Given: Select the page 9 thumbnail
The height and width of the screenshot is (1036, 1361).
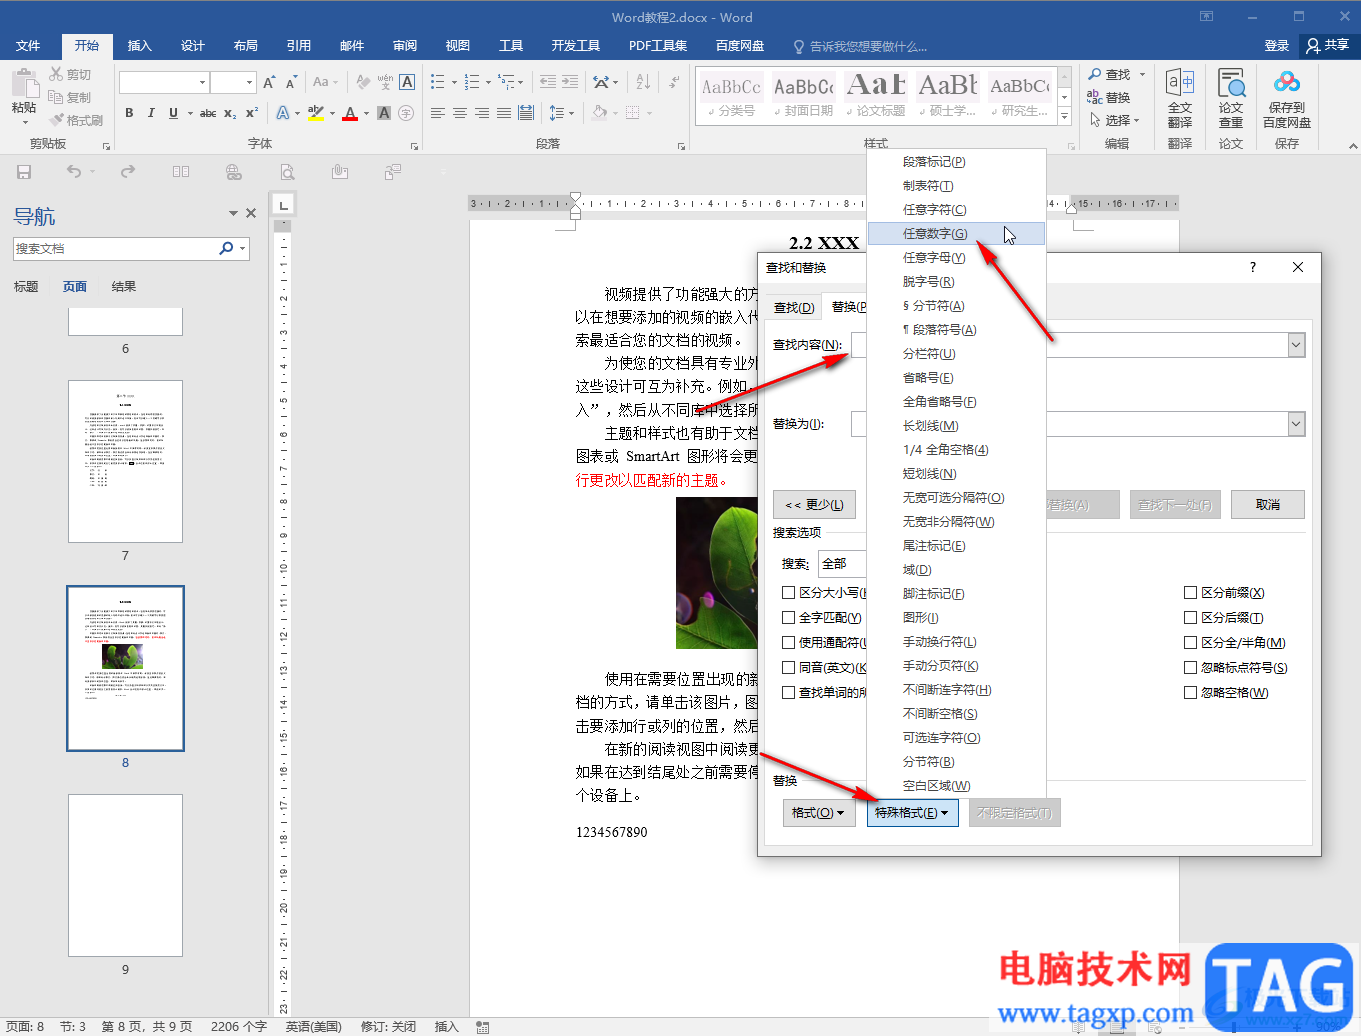Looking at the screenshot, I should 125,875.
